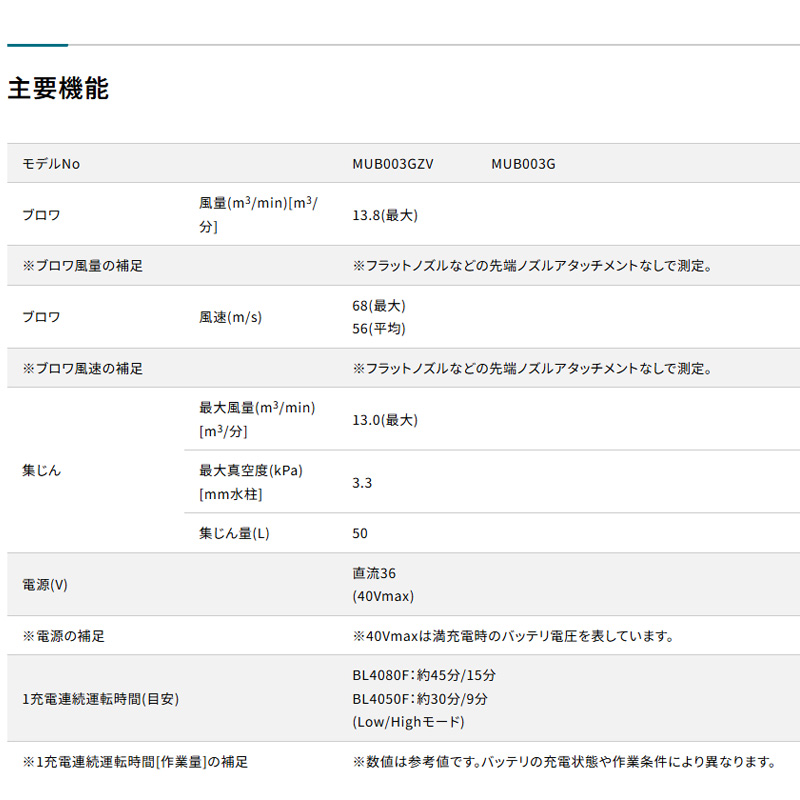Click the 13.8(最大) blower air volume value

385,215
